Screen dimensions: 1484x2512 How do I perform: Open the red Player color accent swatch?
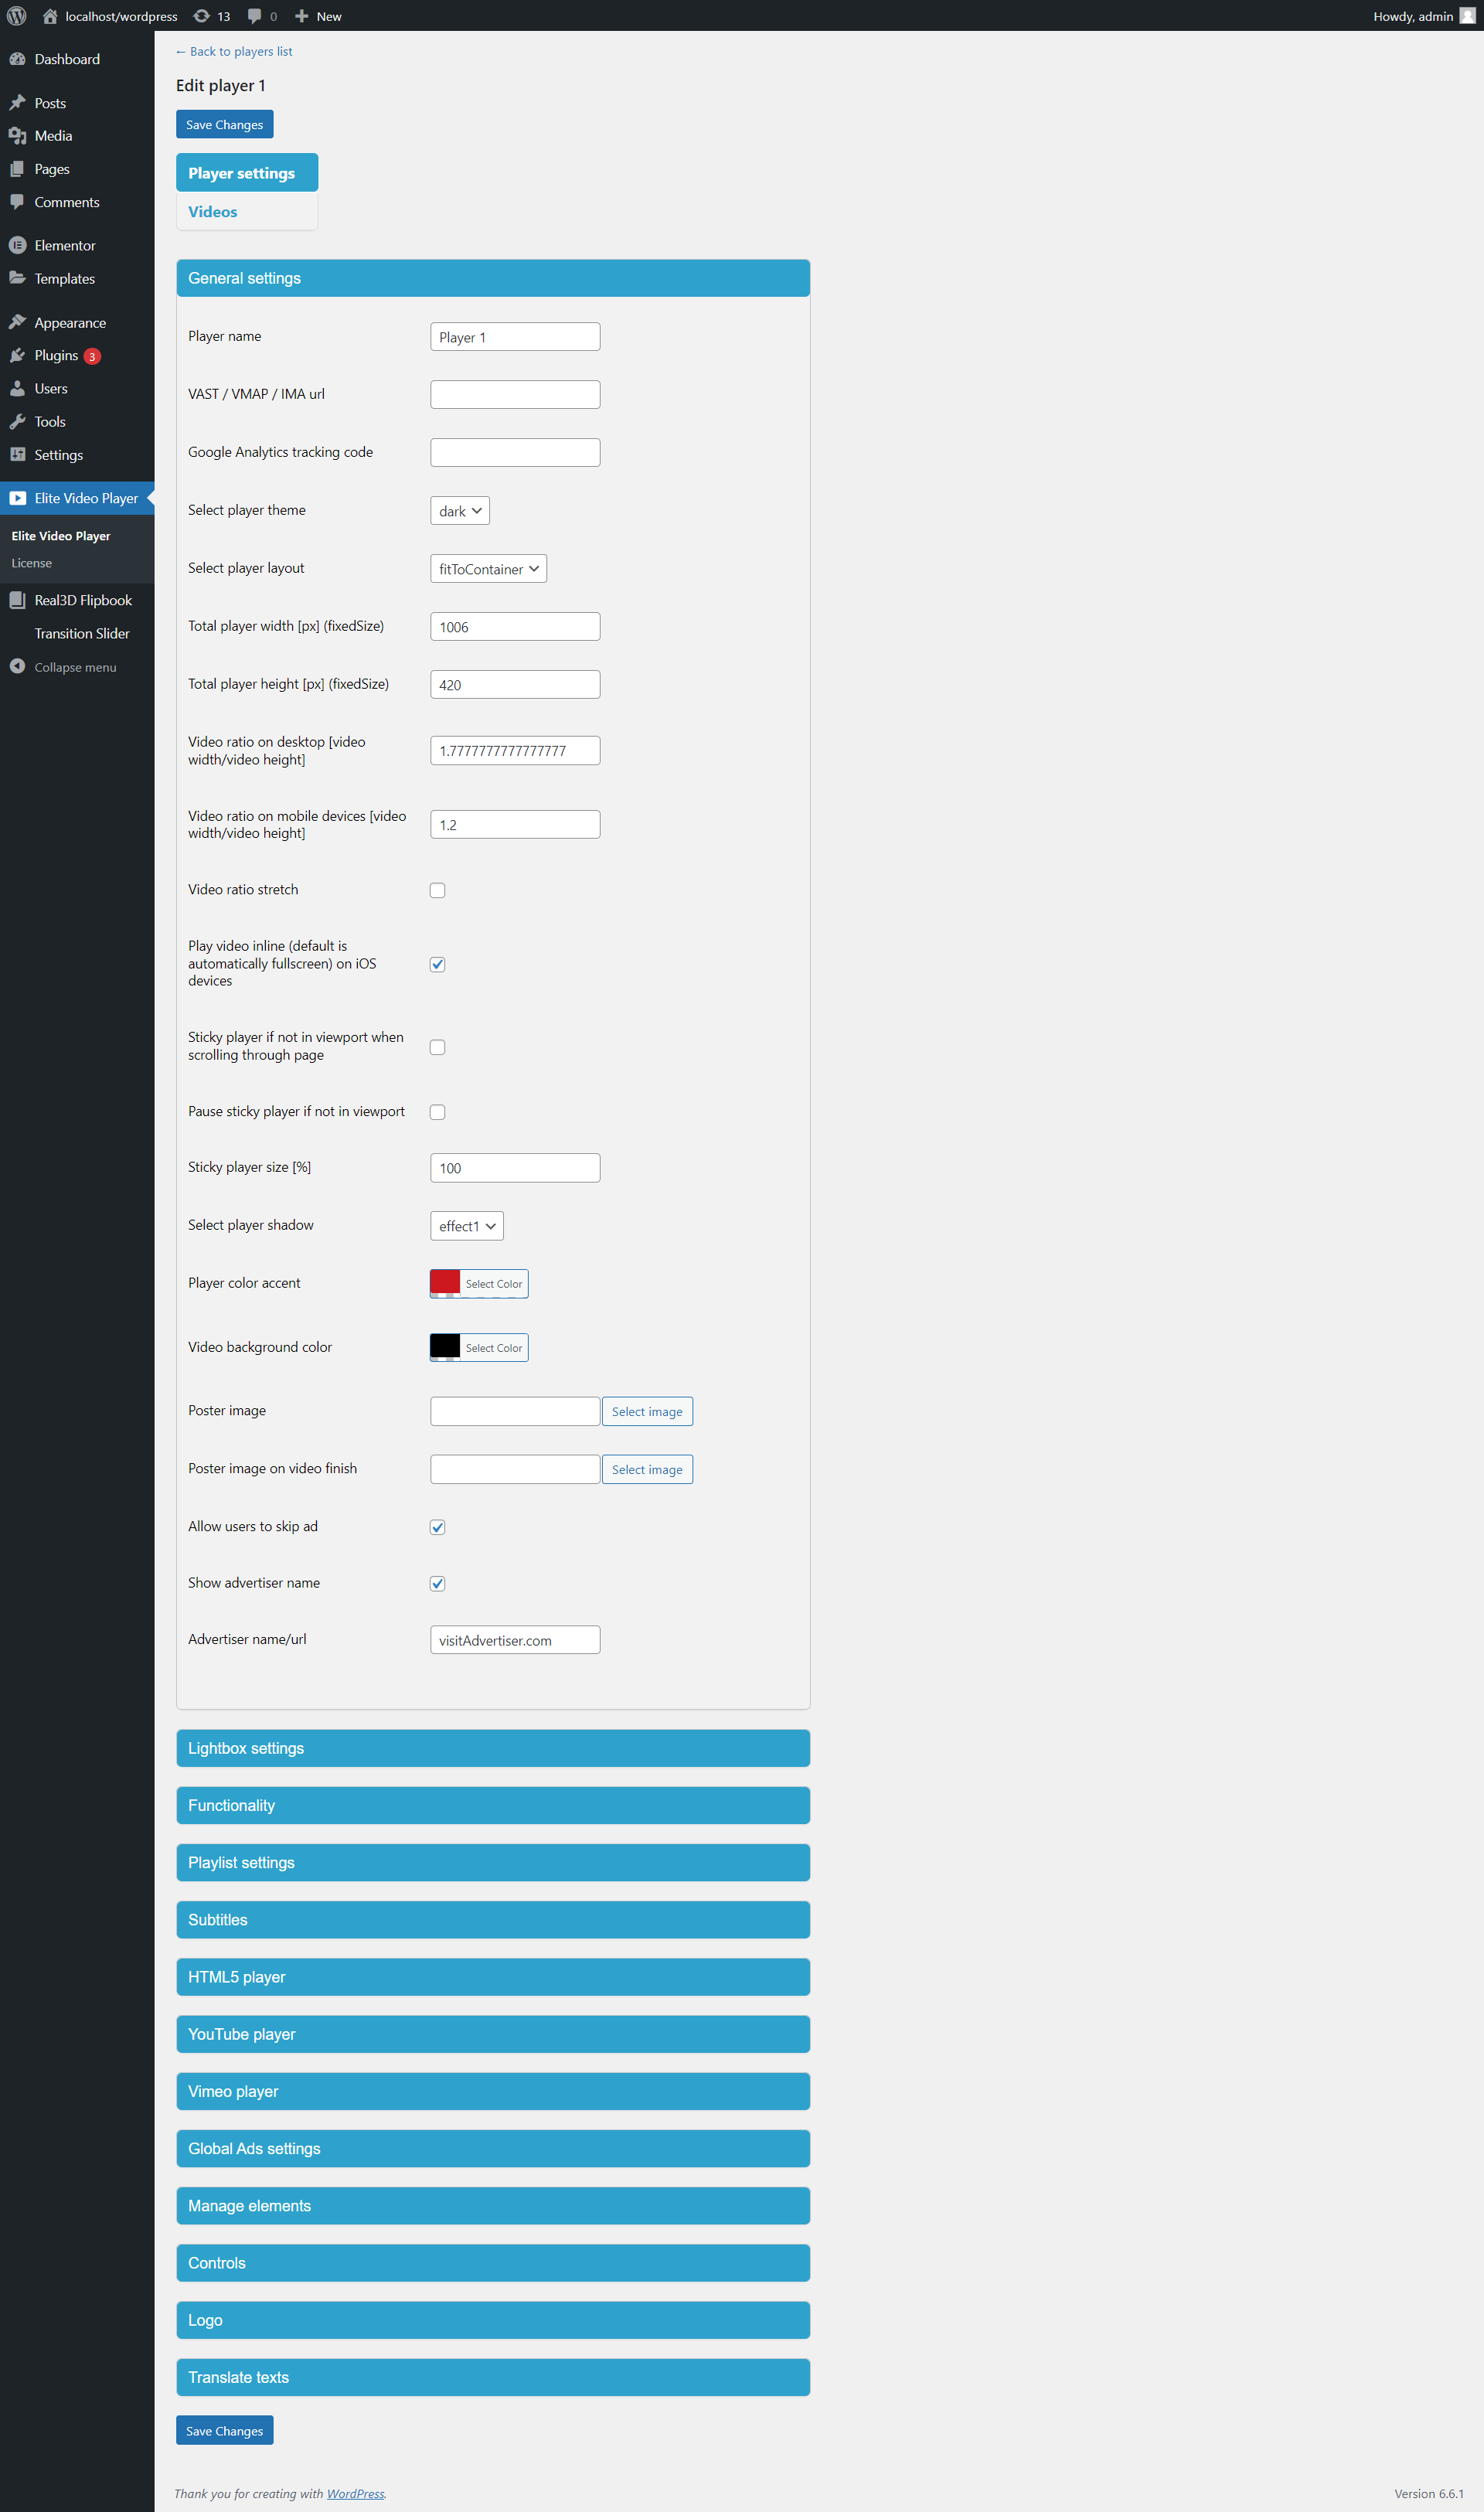pyautogui.click(x=445, y=1283)
